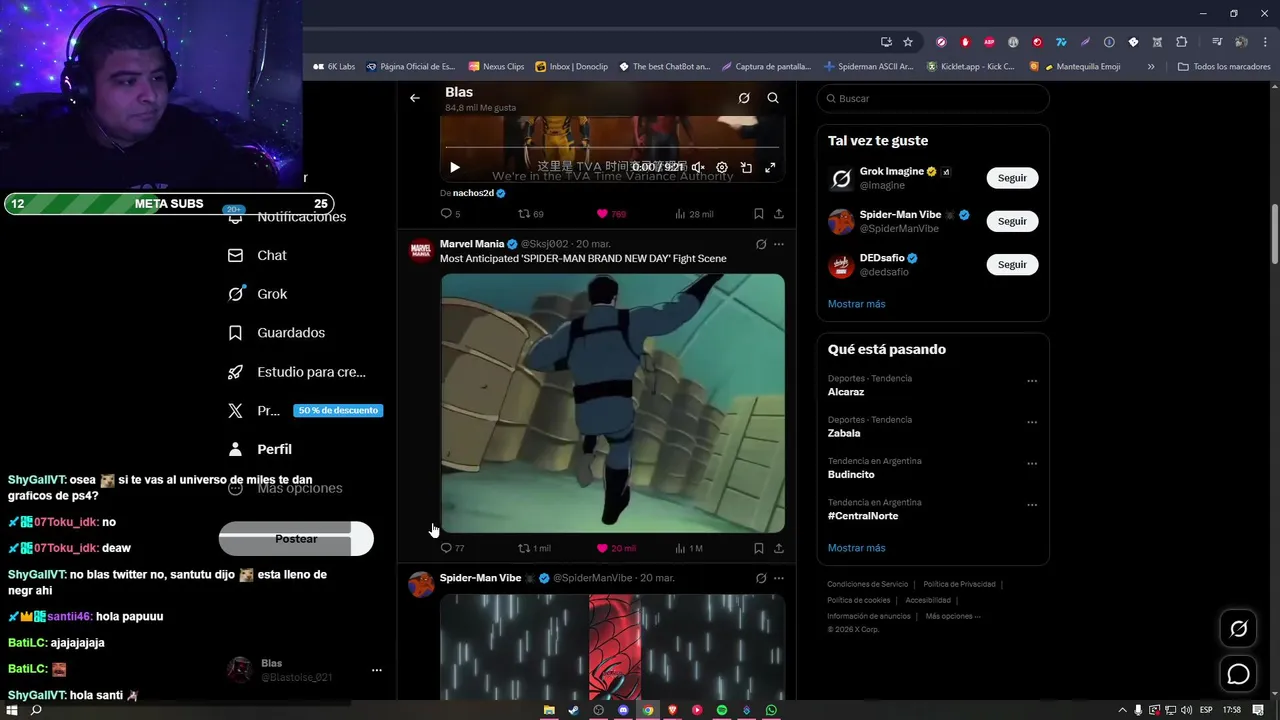
Task: Unlike the Marvel Mania post with 20 mil likes
Action: click(x=616, y=548)
